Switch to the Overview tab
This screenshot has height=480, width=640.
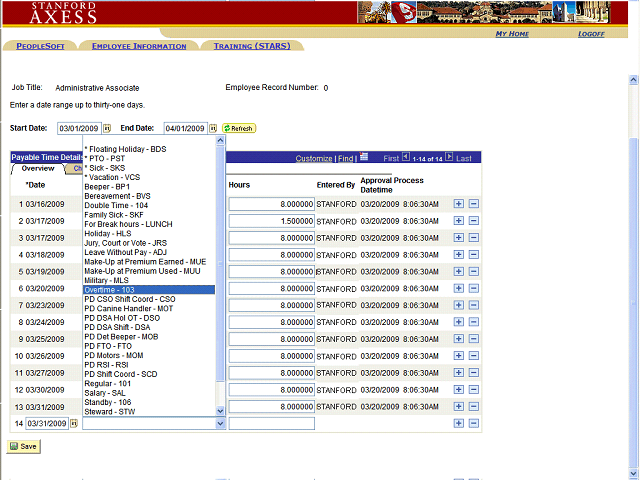pos(39,169)
